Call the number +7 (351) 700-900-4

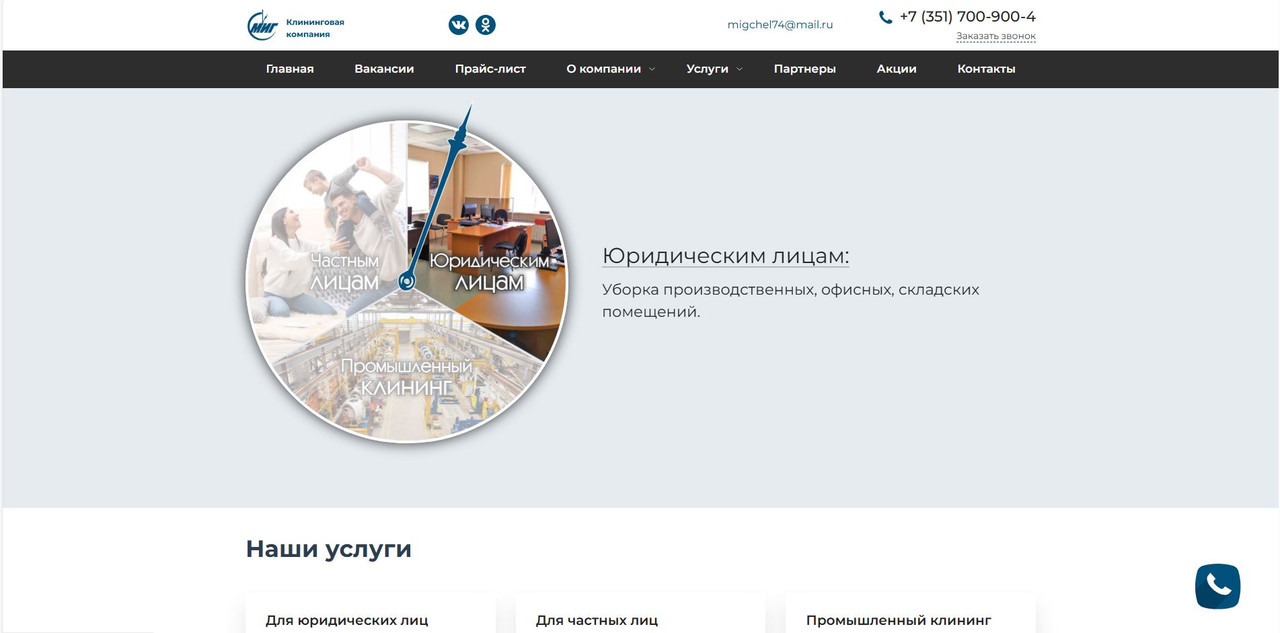tap(968, 16)
